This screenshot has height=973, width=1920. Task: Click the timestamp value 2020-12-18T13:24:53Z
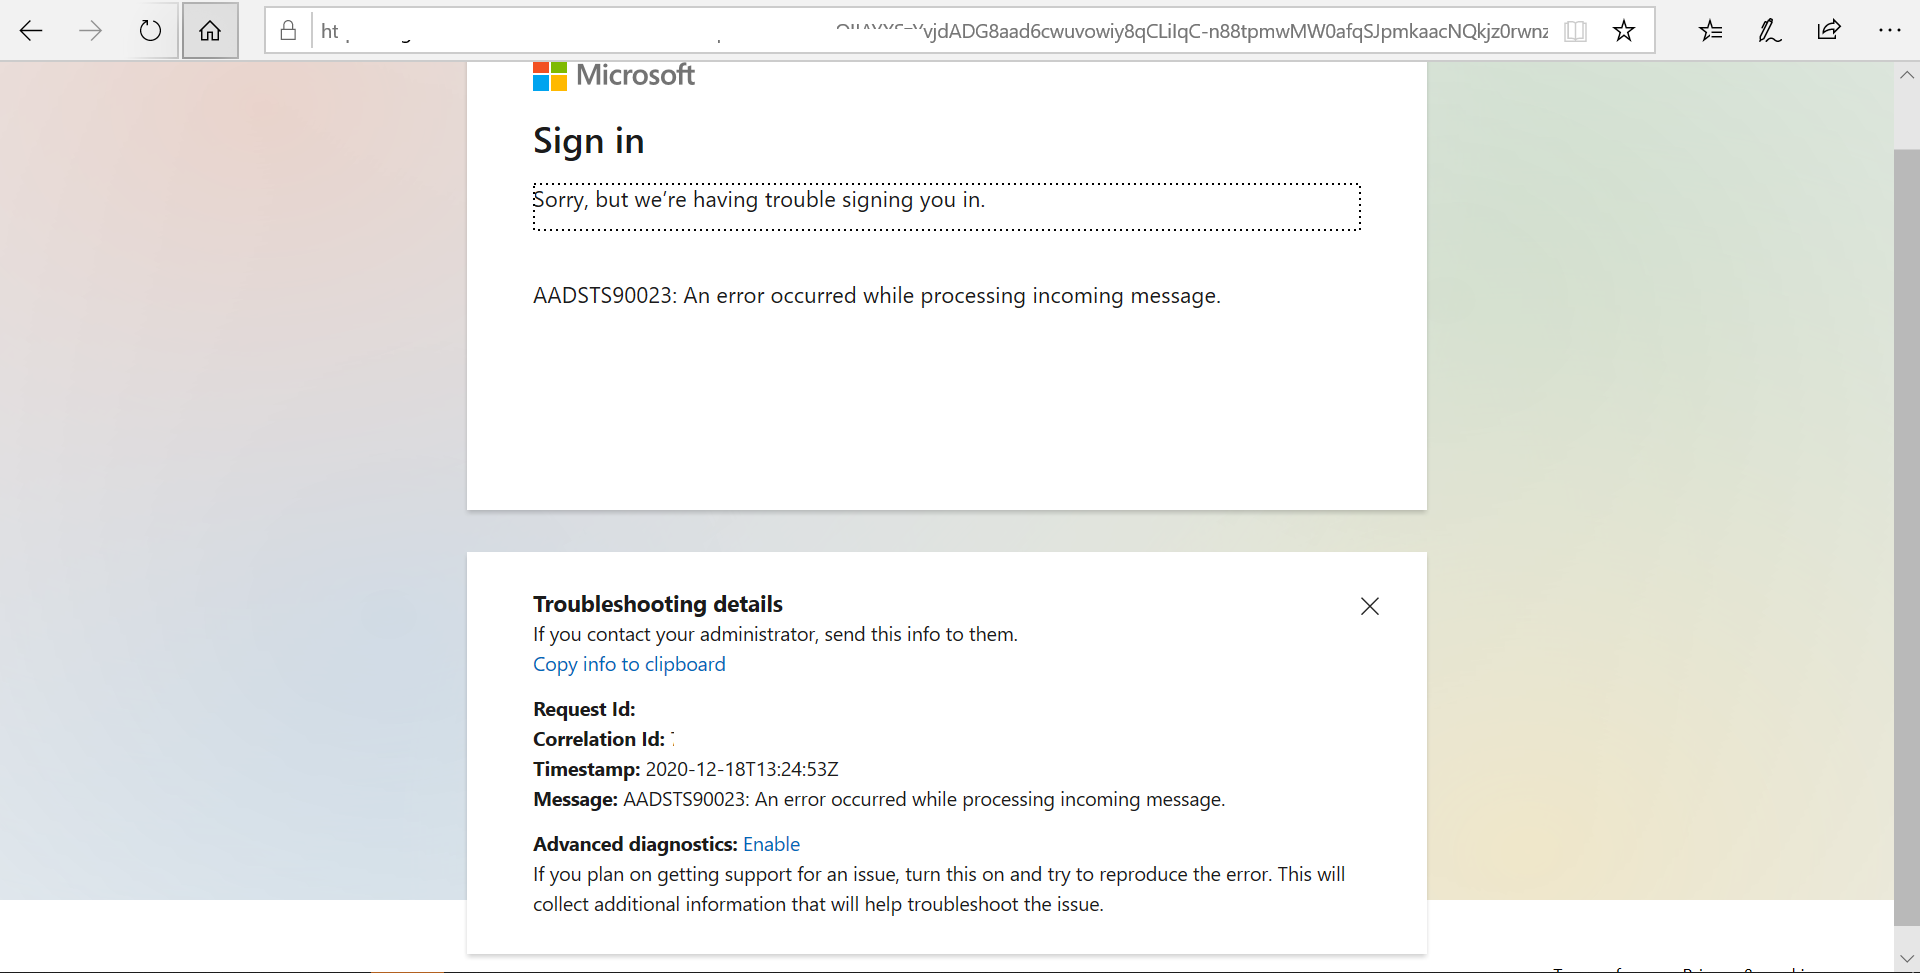(742, 769)
